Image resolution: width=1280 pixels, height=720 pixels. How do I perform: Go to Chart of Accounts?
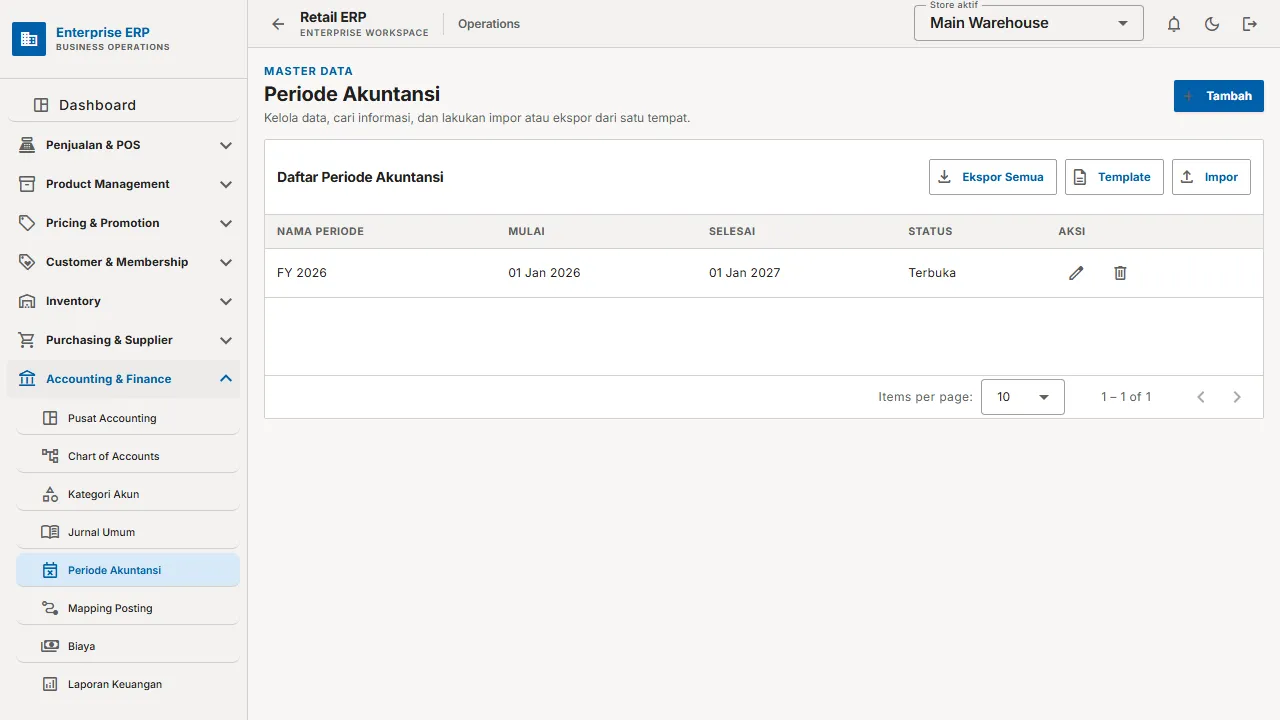128,456
